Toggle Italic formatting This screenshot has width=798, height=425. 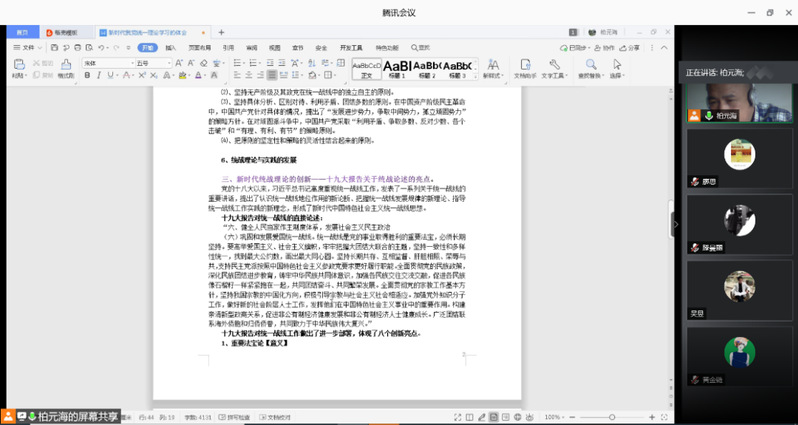(100, 76)
